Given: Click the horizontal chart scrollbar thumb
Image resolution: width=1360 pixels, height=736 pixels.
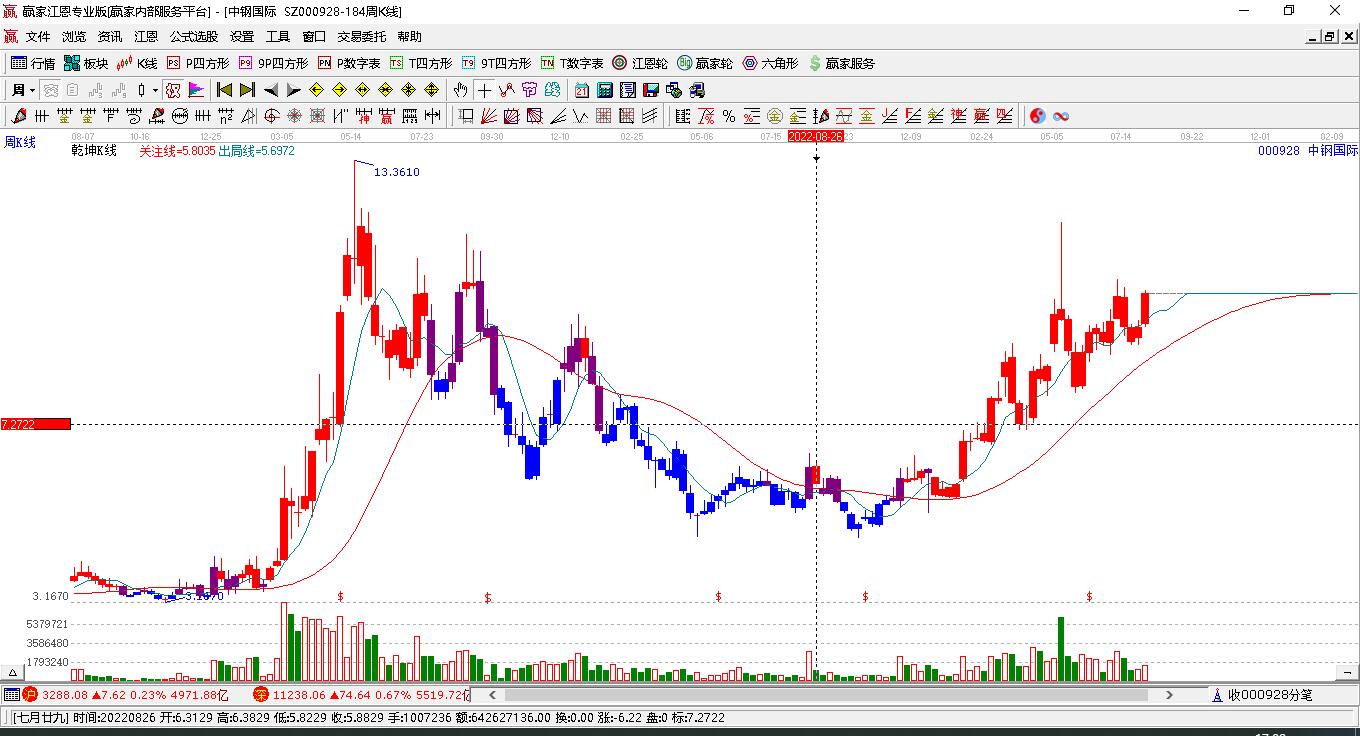Looking at the screenshot, I should pyautogui.click(x=827, y=695).
